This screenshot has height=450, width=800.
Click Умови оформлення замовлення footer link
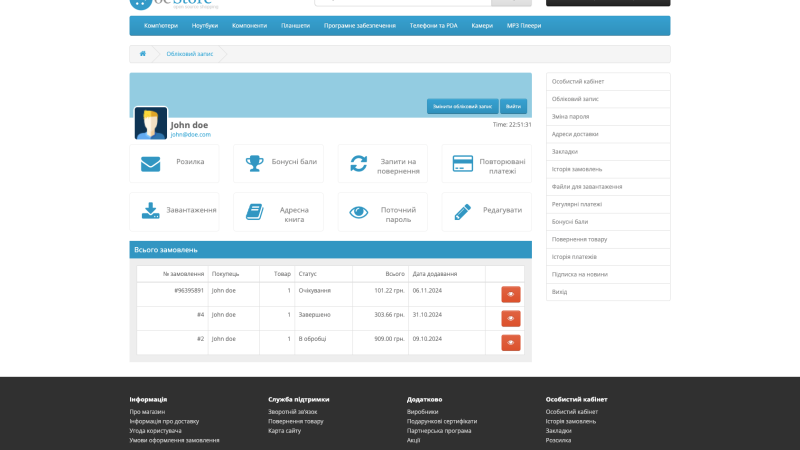coord(174,440)
